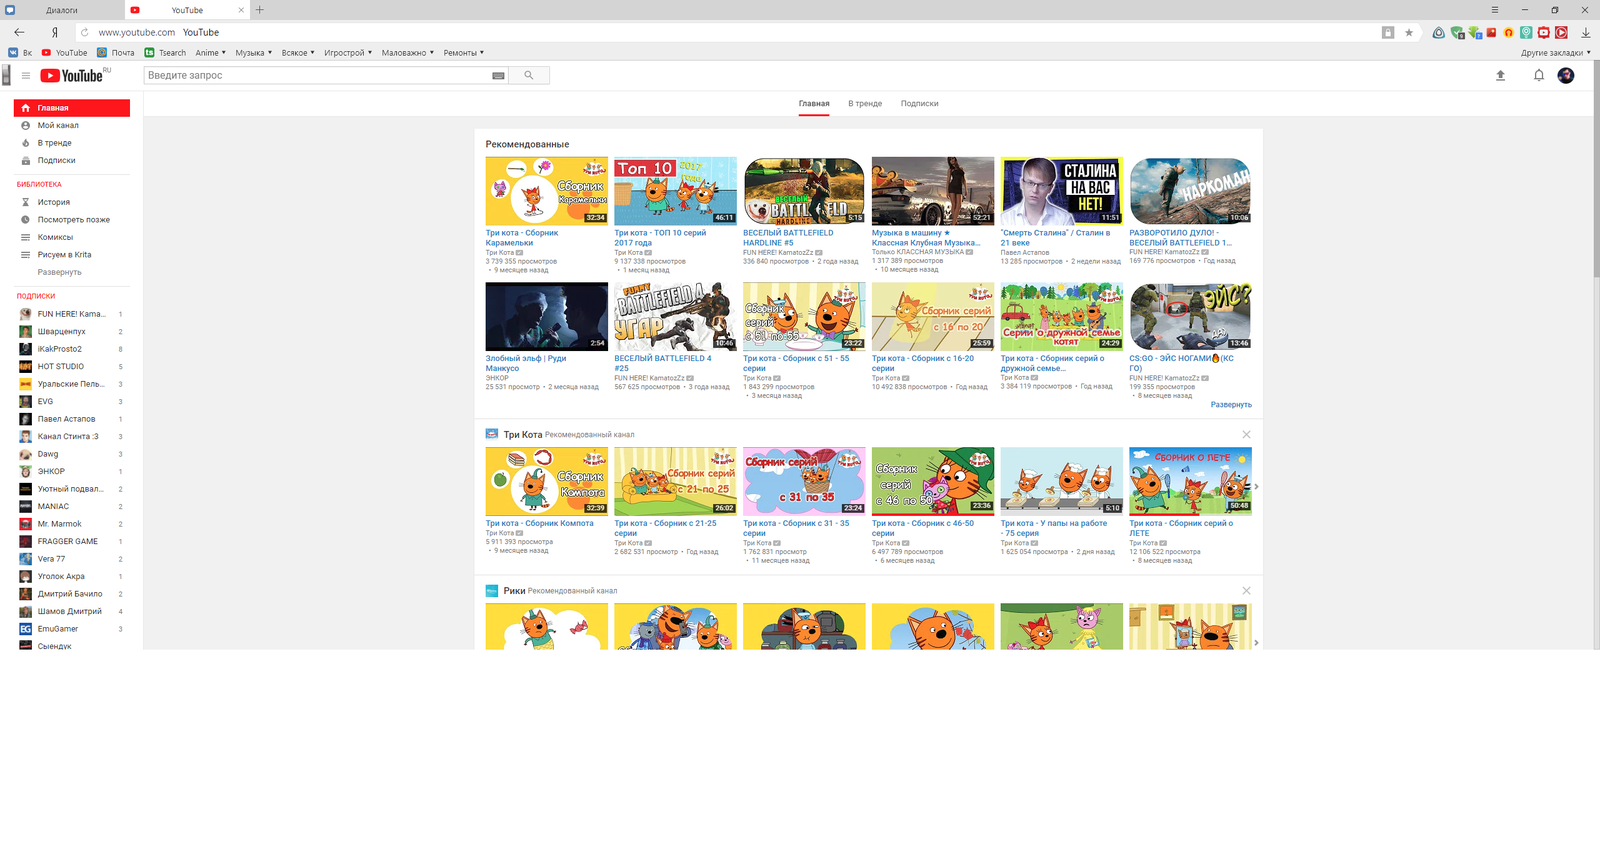Open the Почта bookmark
The image size is (1600, 857).
[116, 53]
